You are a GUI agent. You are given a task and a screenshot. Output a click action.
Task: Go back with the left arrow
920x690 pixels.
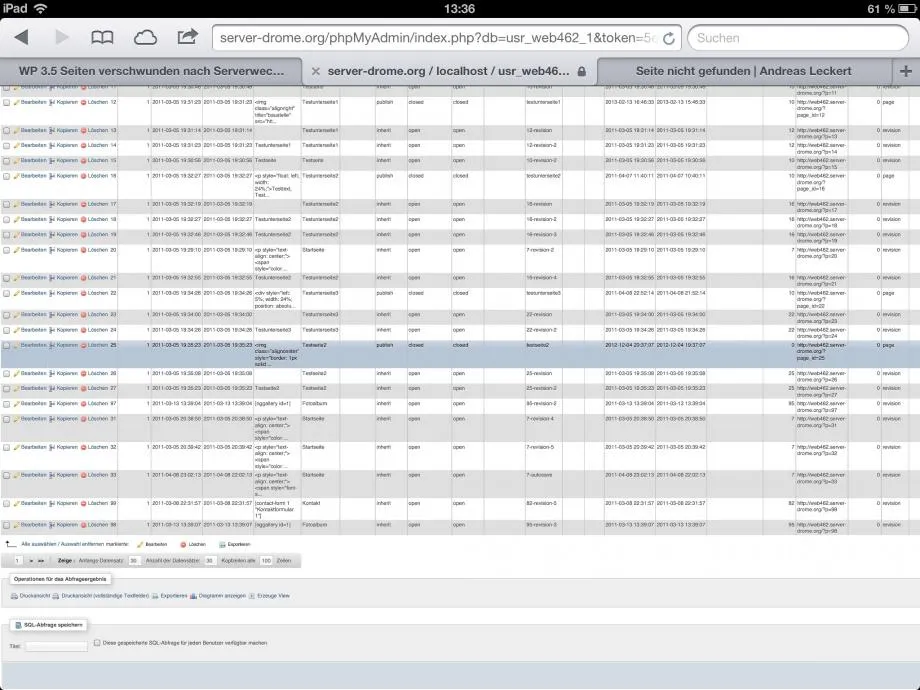tap(22, 38)
